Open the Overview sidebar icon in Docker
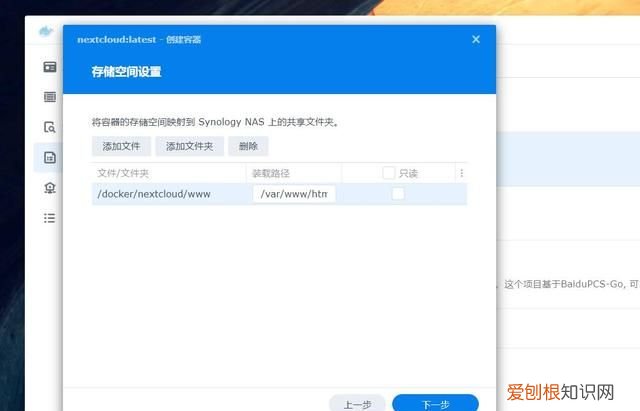 point(50,67)
